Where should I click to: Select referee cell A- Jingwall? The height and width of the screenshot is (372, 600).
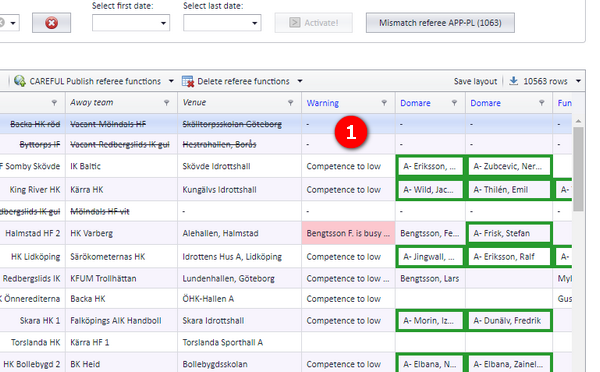(430, 256)
